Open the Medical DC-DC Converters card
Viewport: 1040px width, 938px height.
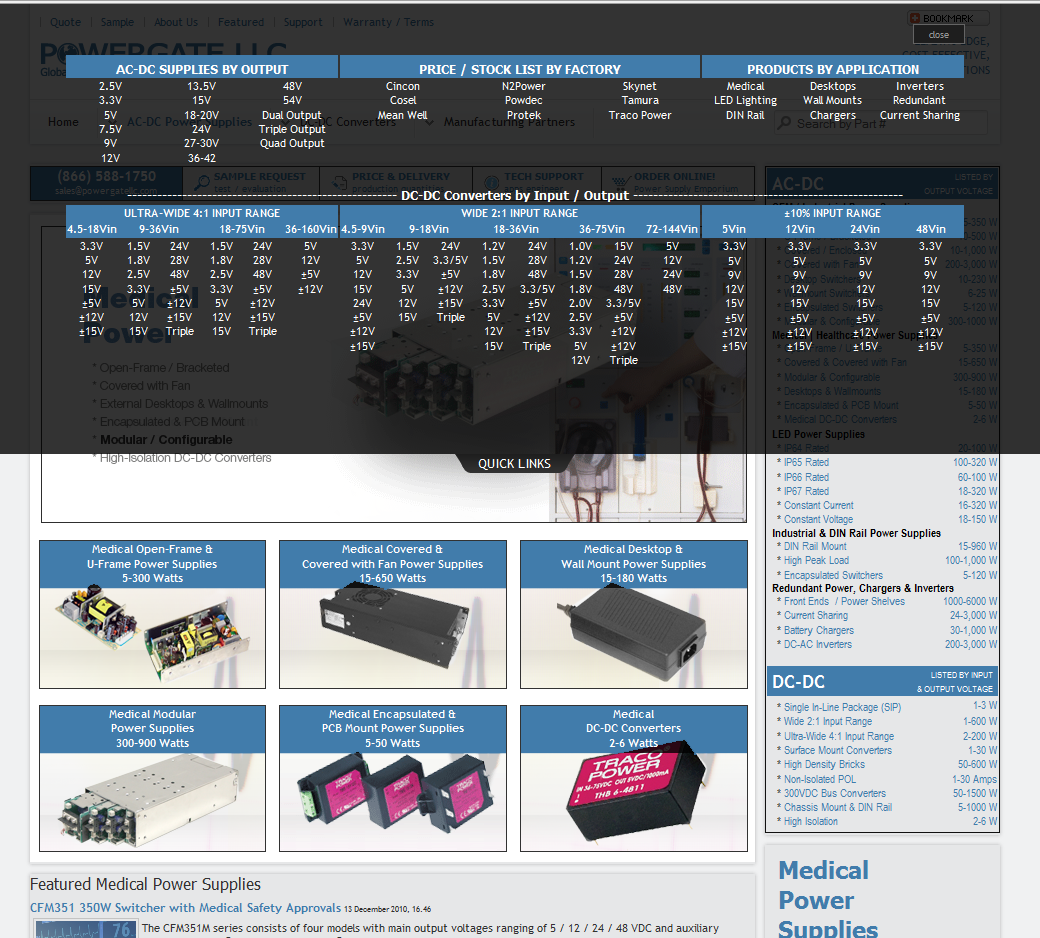coord(633,778)
